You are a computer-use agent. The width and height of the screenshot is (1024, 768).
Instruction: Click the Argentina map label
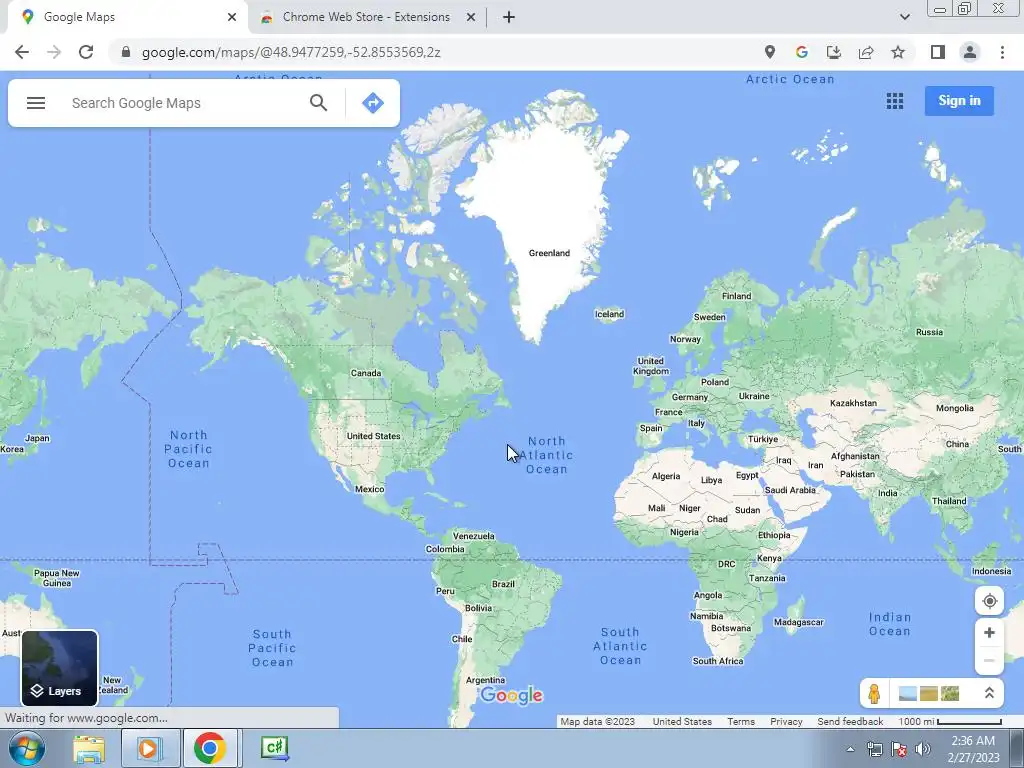[x=485, y=680]
